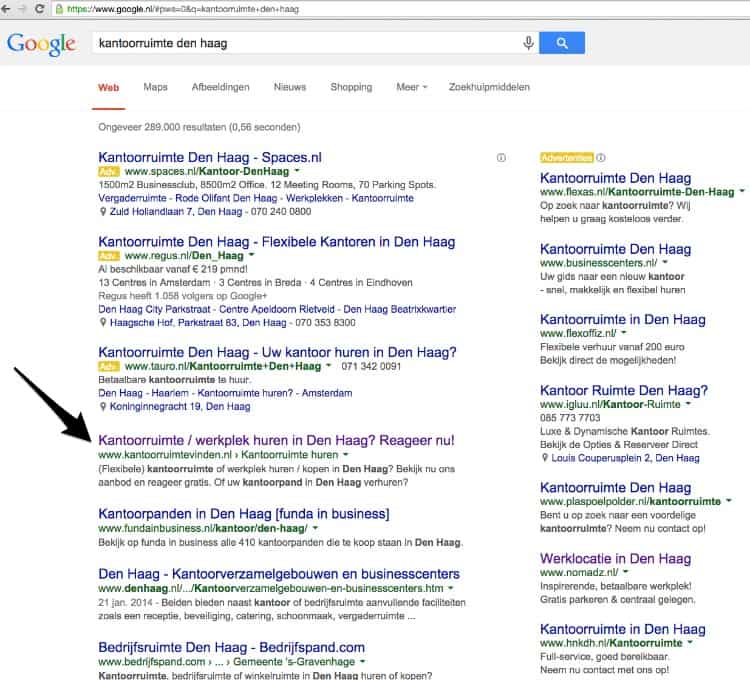Open hnkdh.nl Kantoorruimte in Den Haag ad
Screen dimensions: 750x680
pos(623,629)
